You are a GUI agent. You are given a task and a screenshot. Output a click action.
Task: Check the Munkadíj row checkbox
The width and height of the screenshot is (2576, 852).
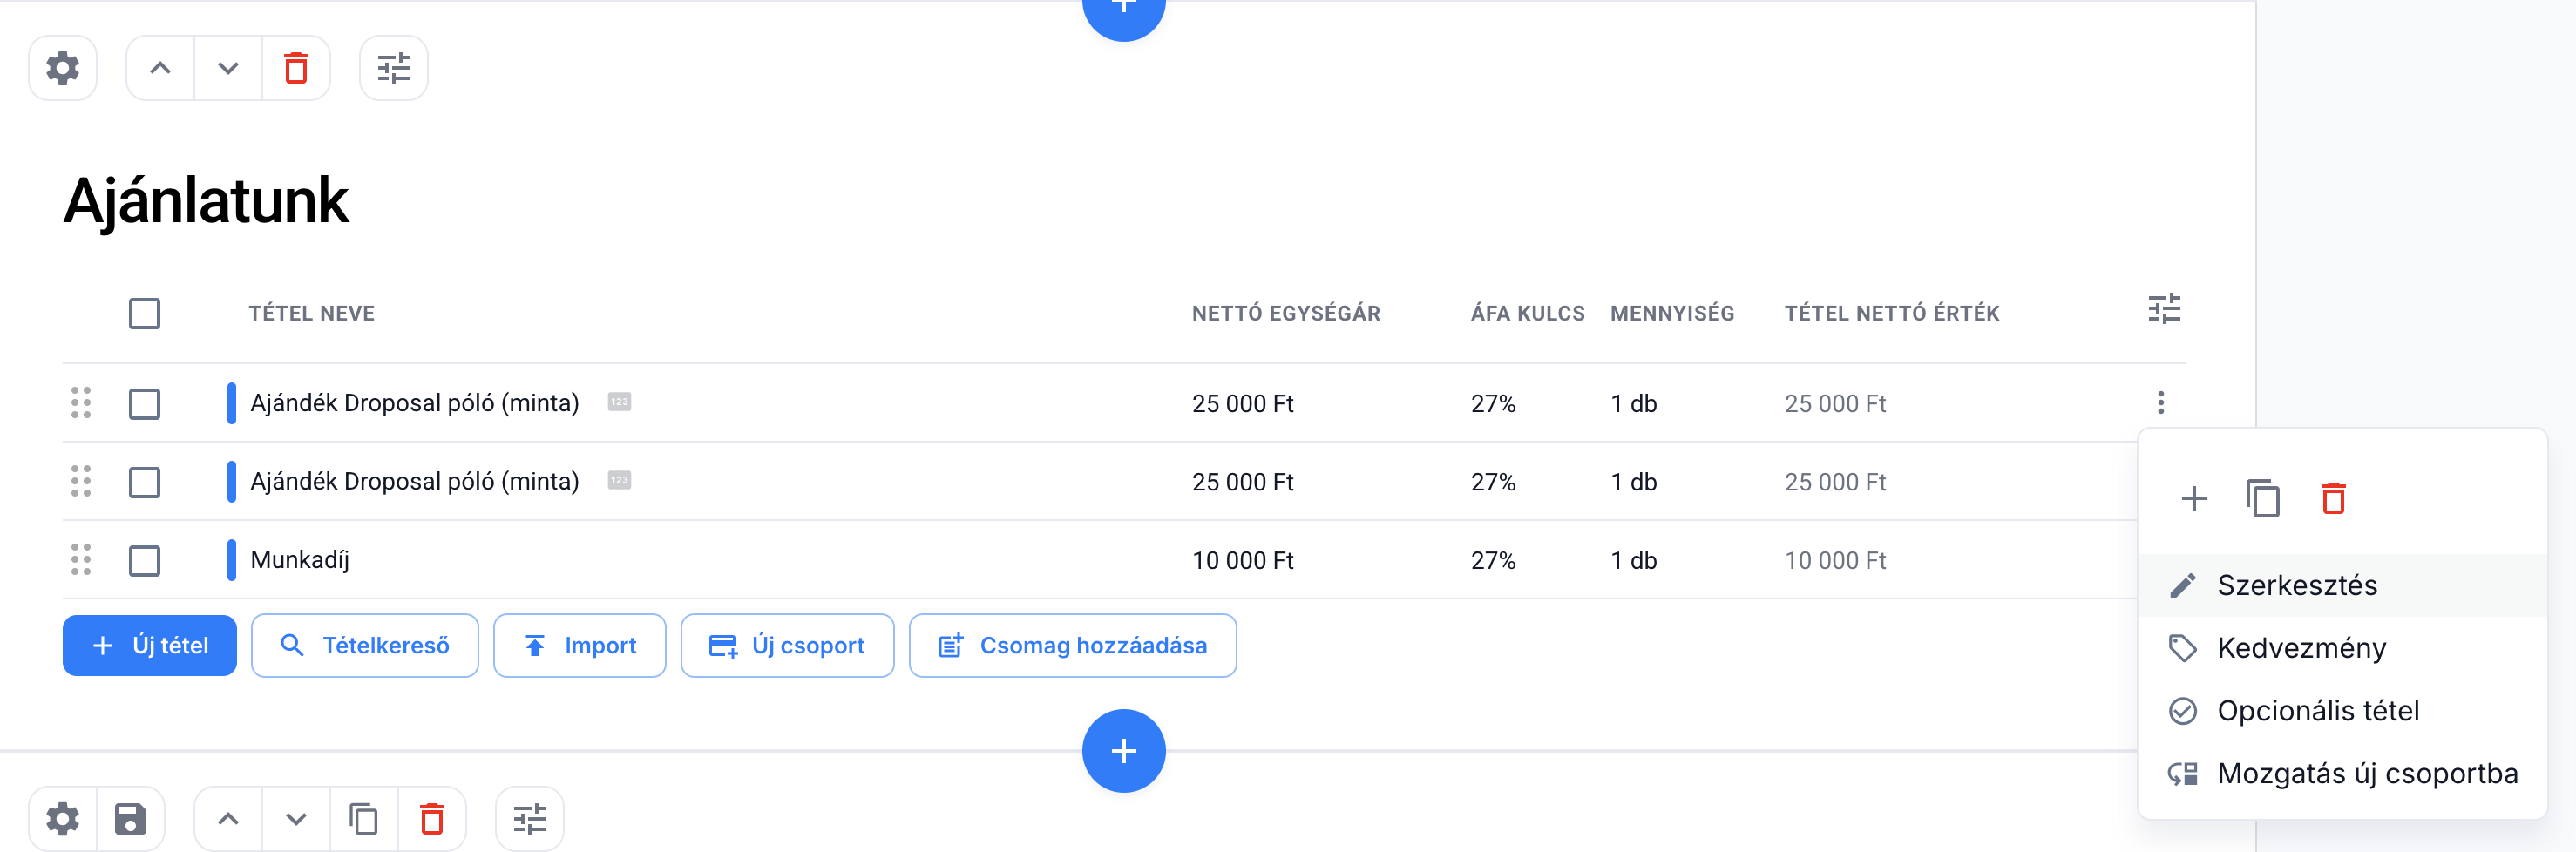(x=145, y=560)
